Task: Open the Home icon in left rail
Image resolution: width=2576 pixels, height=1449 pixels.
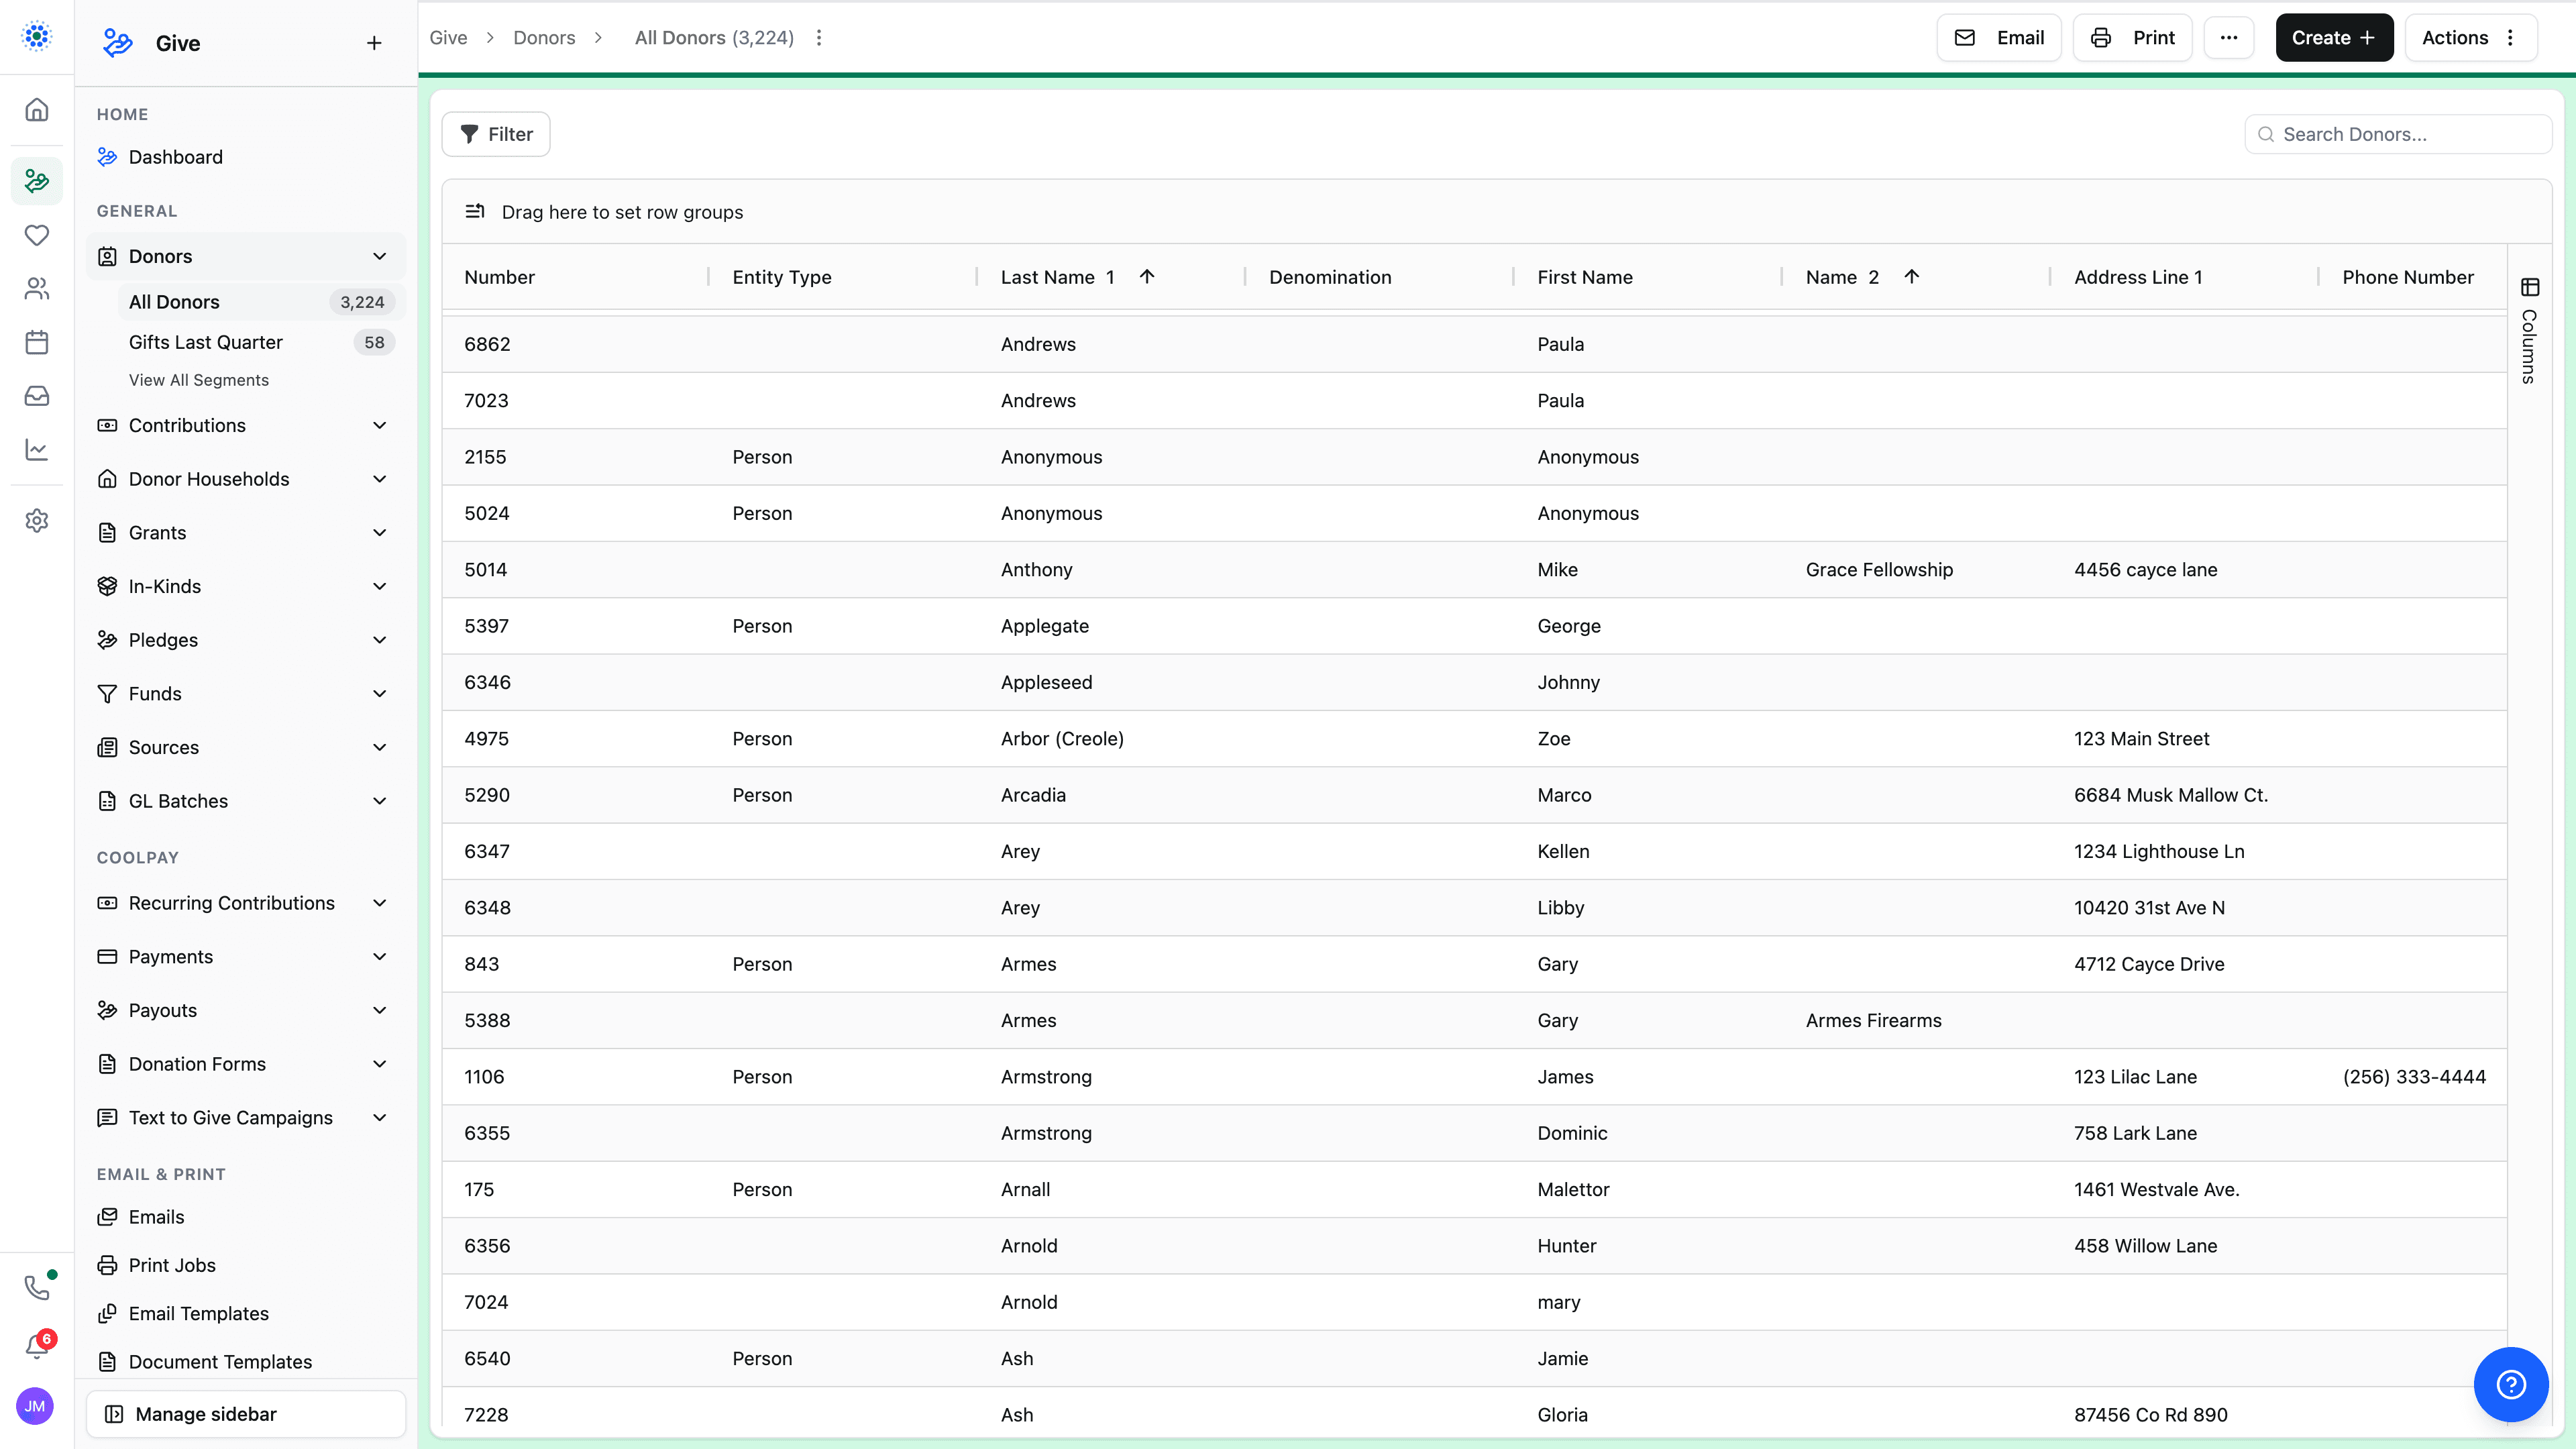Action: (37, 109)
